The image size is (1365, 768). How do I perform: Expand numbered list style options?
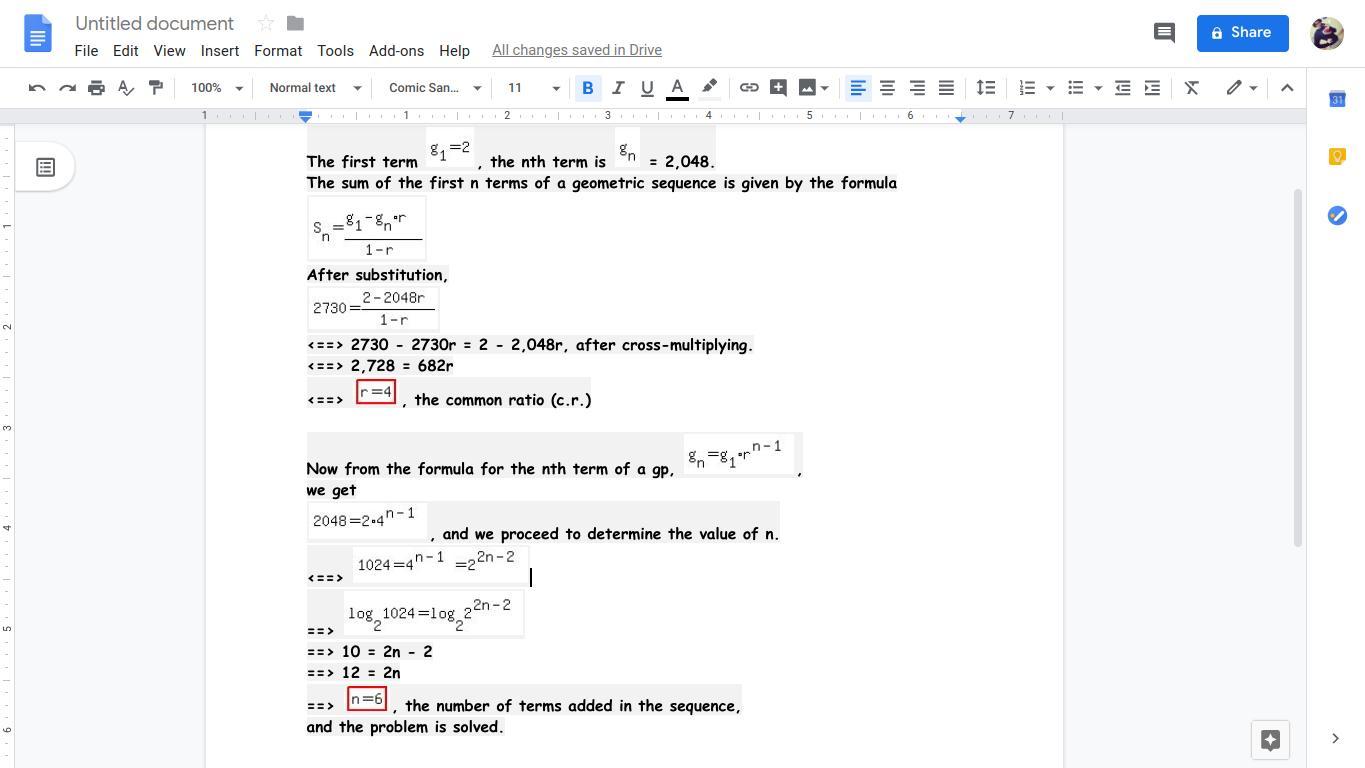(x=1050, y=88)
